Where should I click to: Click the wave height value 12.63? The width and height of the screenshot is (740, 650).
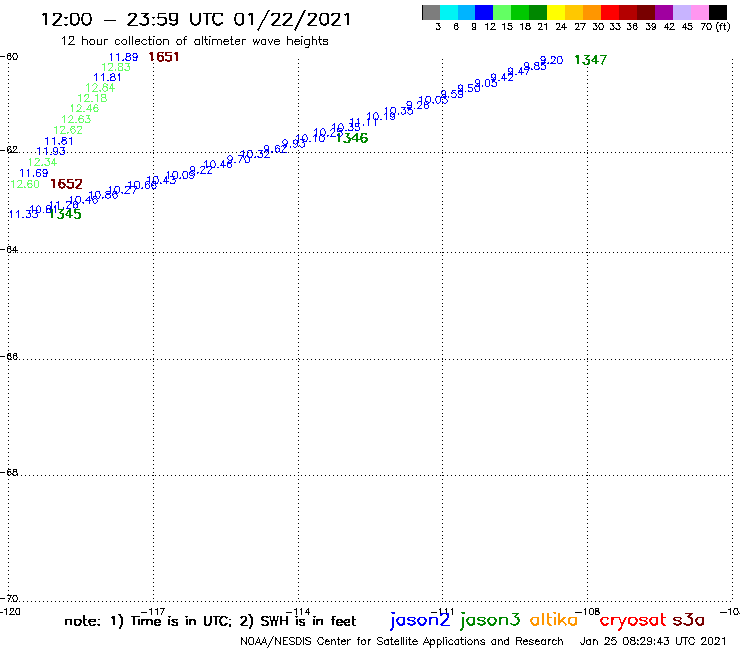pyautogui.click(x=76, y=119)
